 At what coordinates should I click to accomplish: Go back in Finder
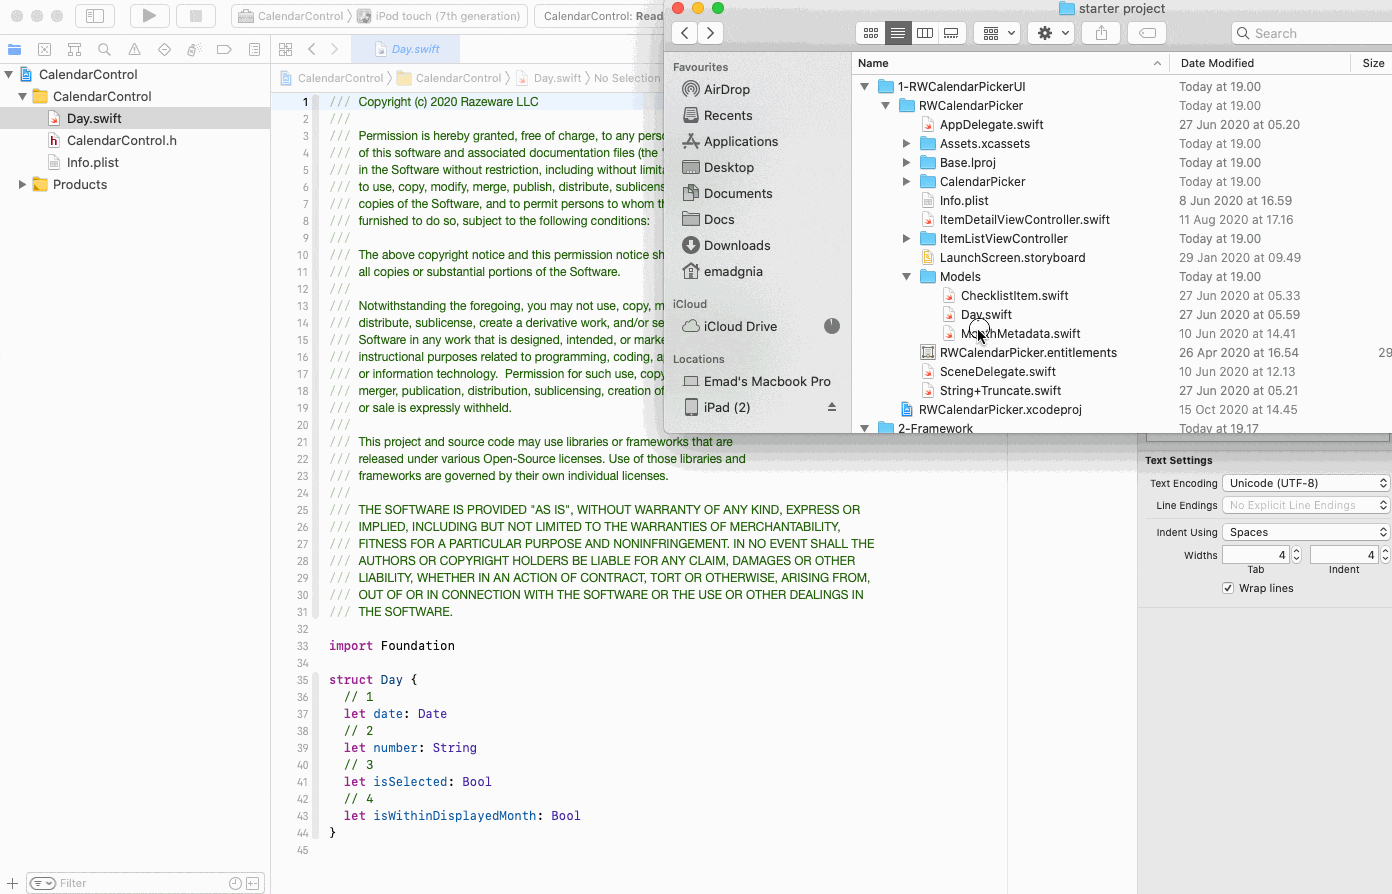(685, 33)
